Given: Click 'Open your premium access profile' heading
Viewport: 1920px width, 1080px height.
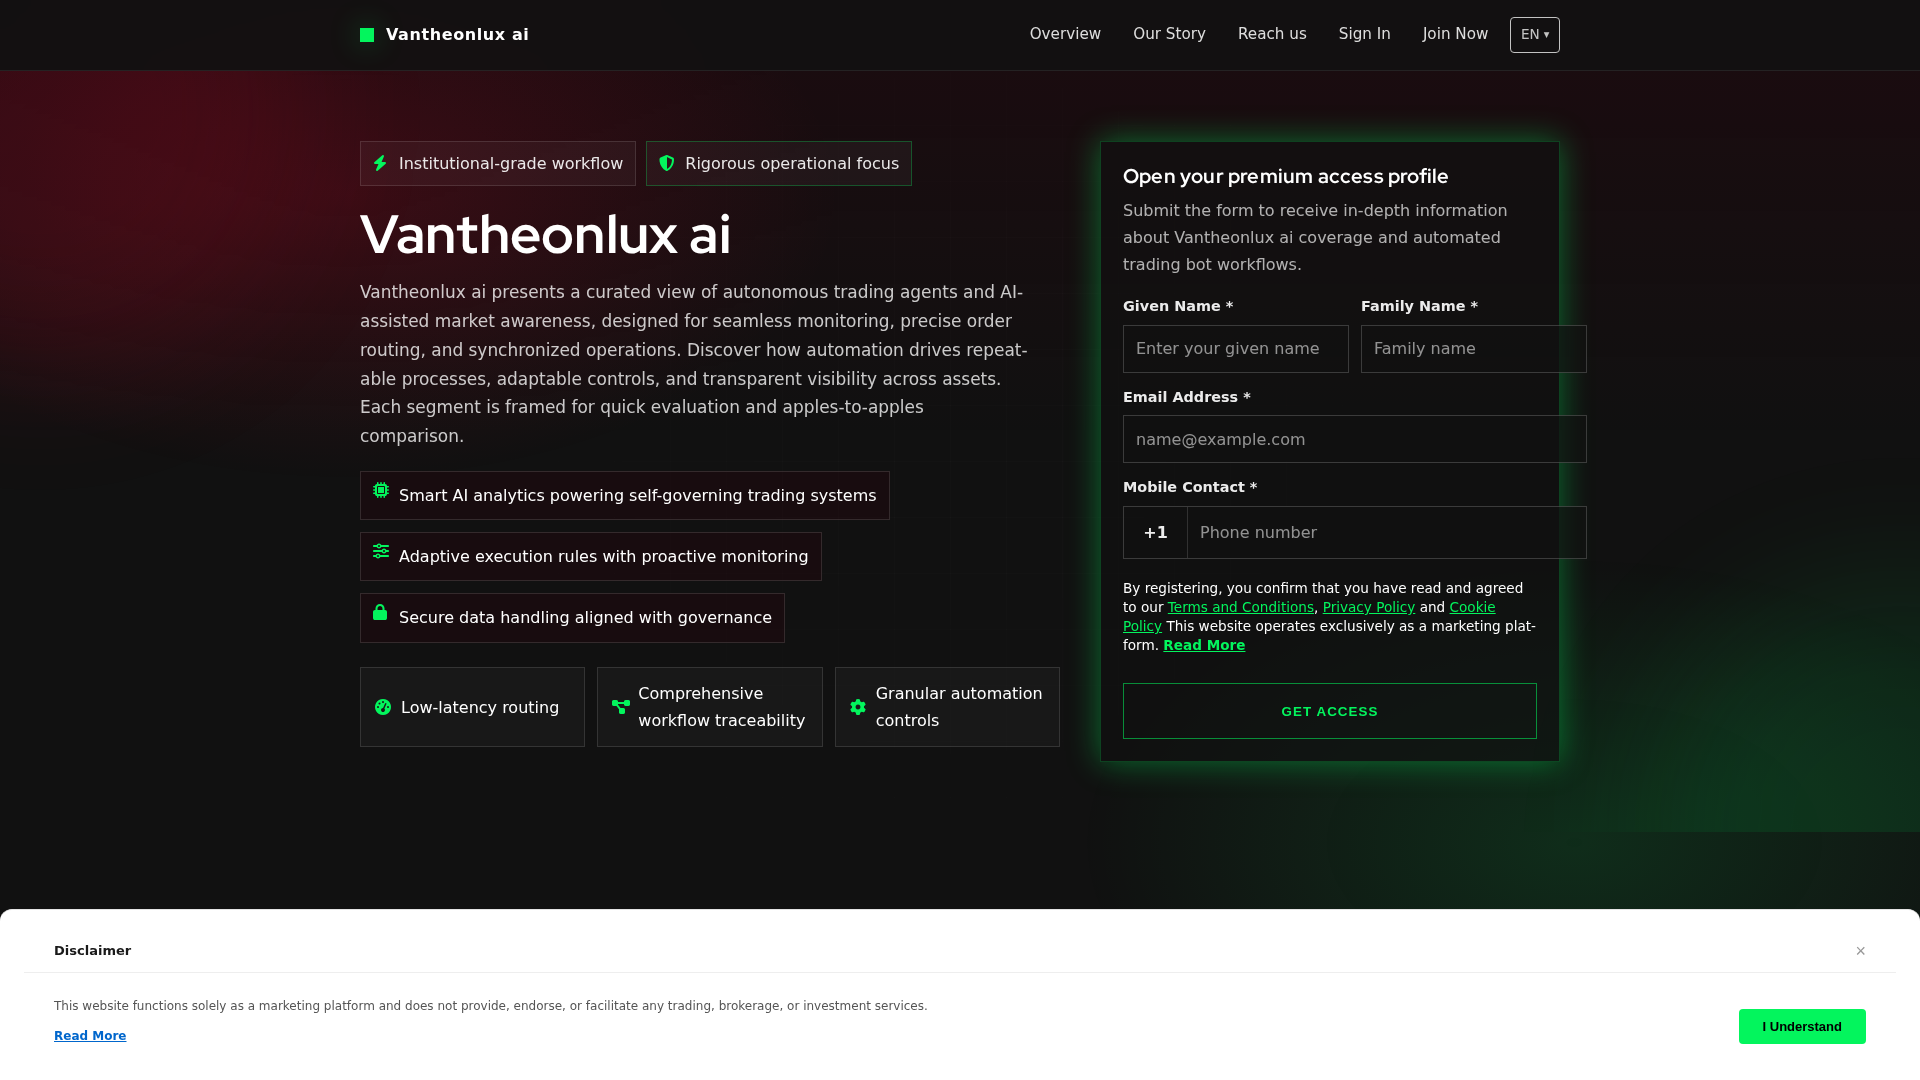Looking at the screenshot, I should pyautogui.click(x=1285, y=176).
